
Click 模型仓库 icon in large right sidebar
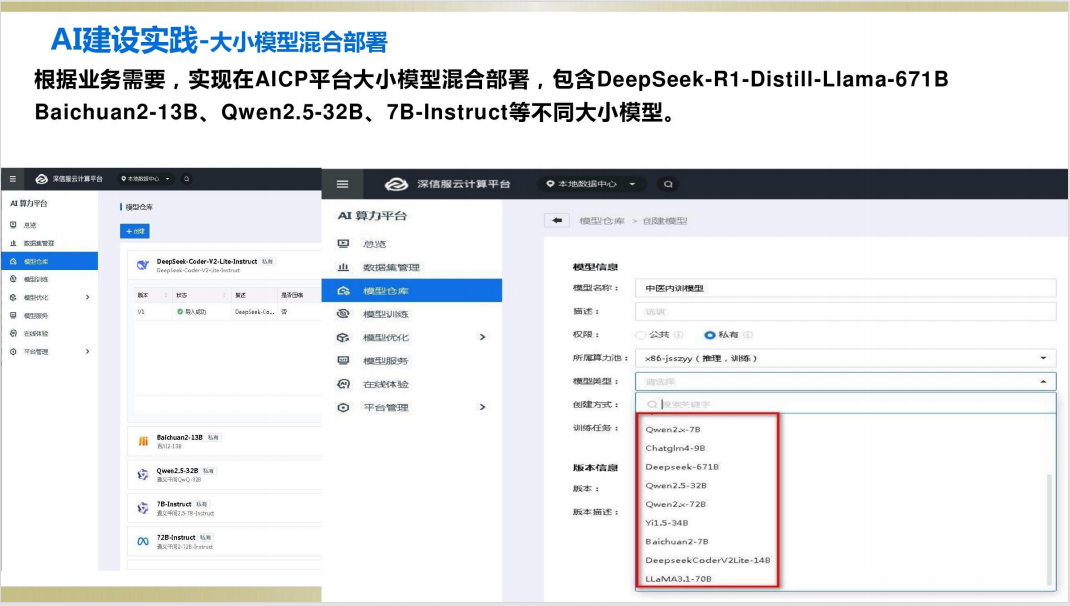(343, 291)
